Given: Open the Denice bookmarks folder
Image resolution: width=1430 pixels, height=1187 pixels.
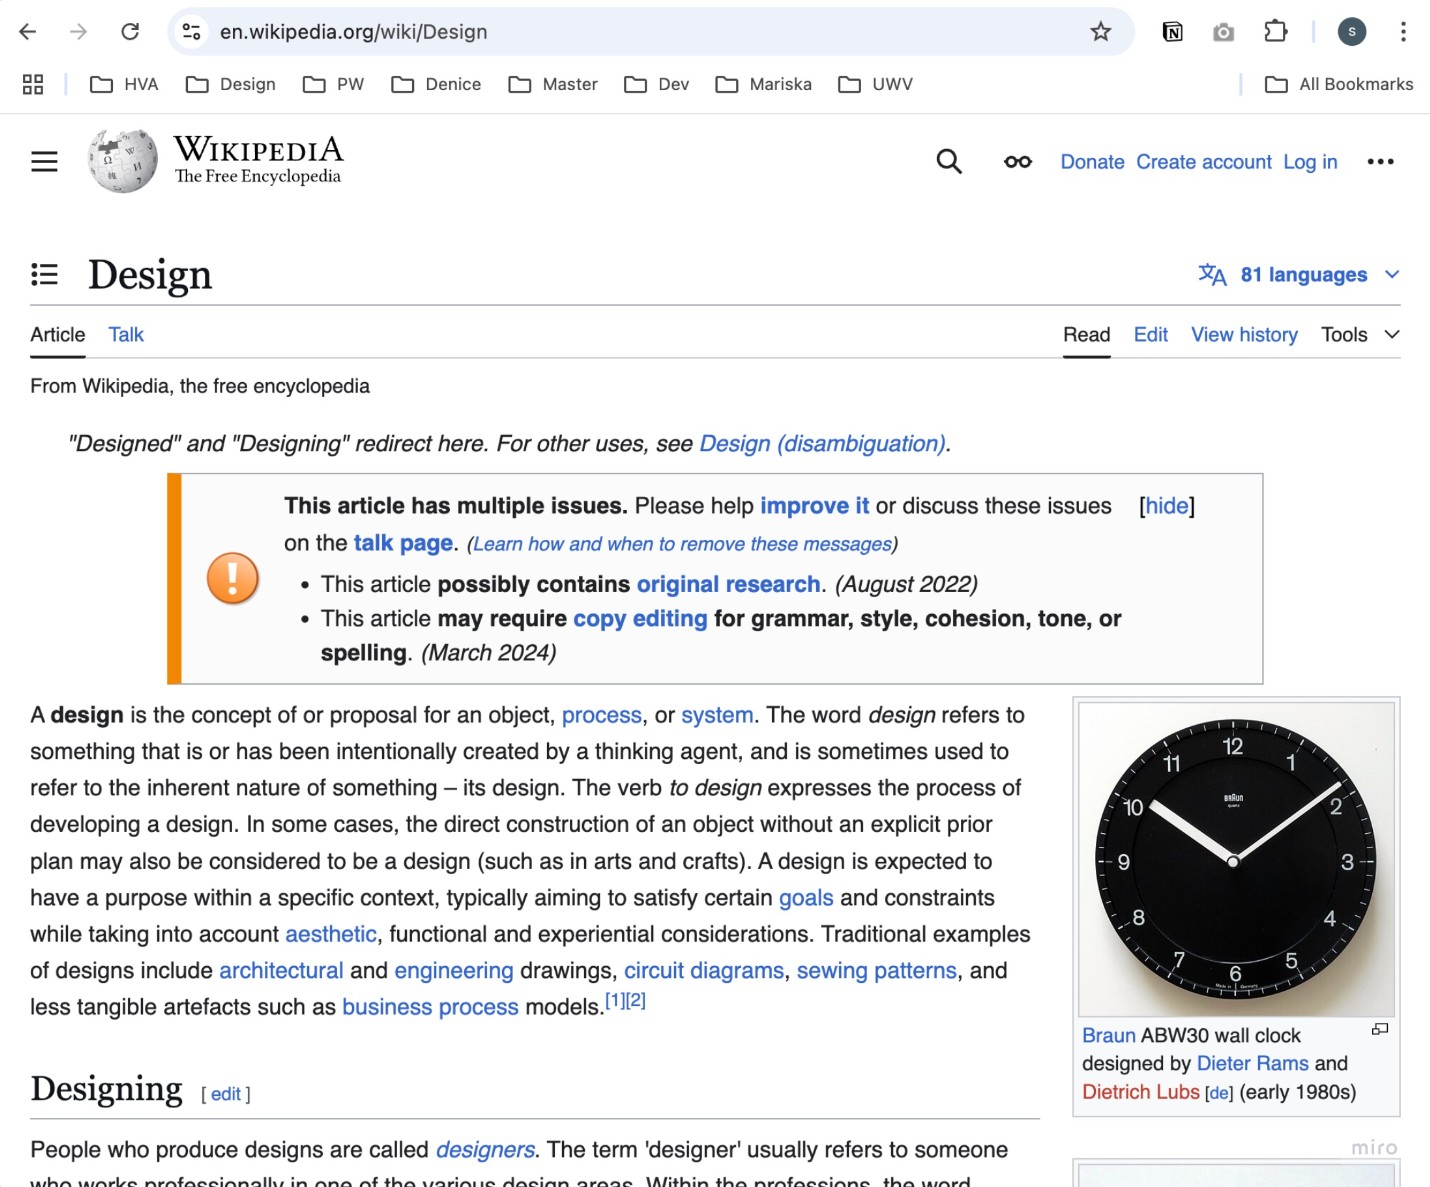Looking at the screenshot, I should (x=436, y=84).
